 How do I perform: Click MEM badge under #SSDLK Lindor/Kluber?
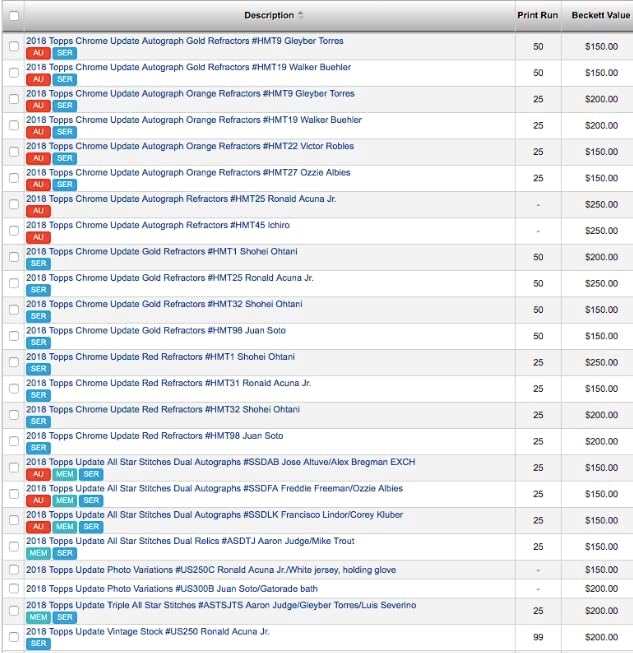pyautogui.click(x=65, y=527)
